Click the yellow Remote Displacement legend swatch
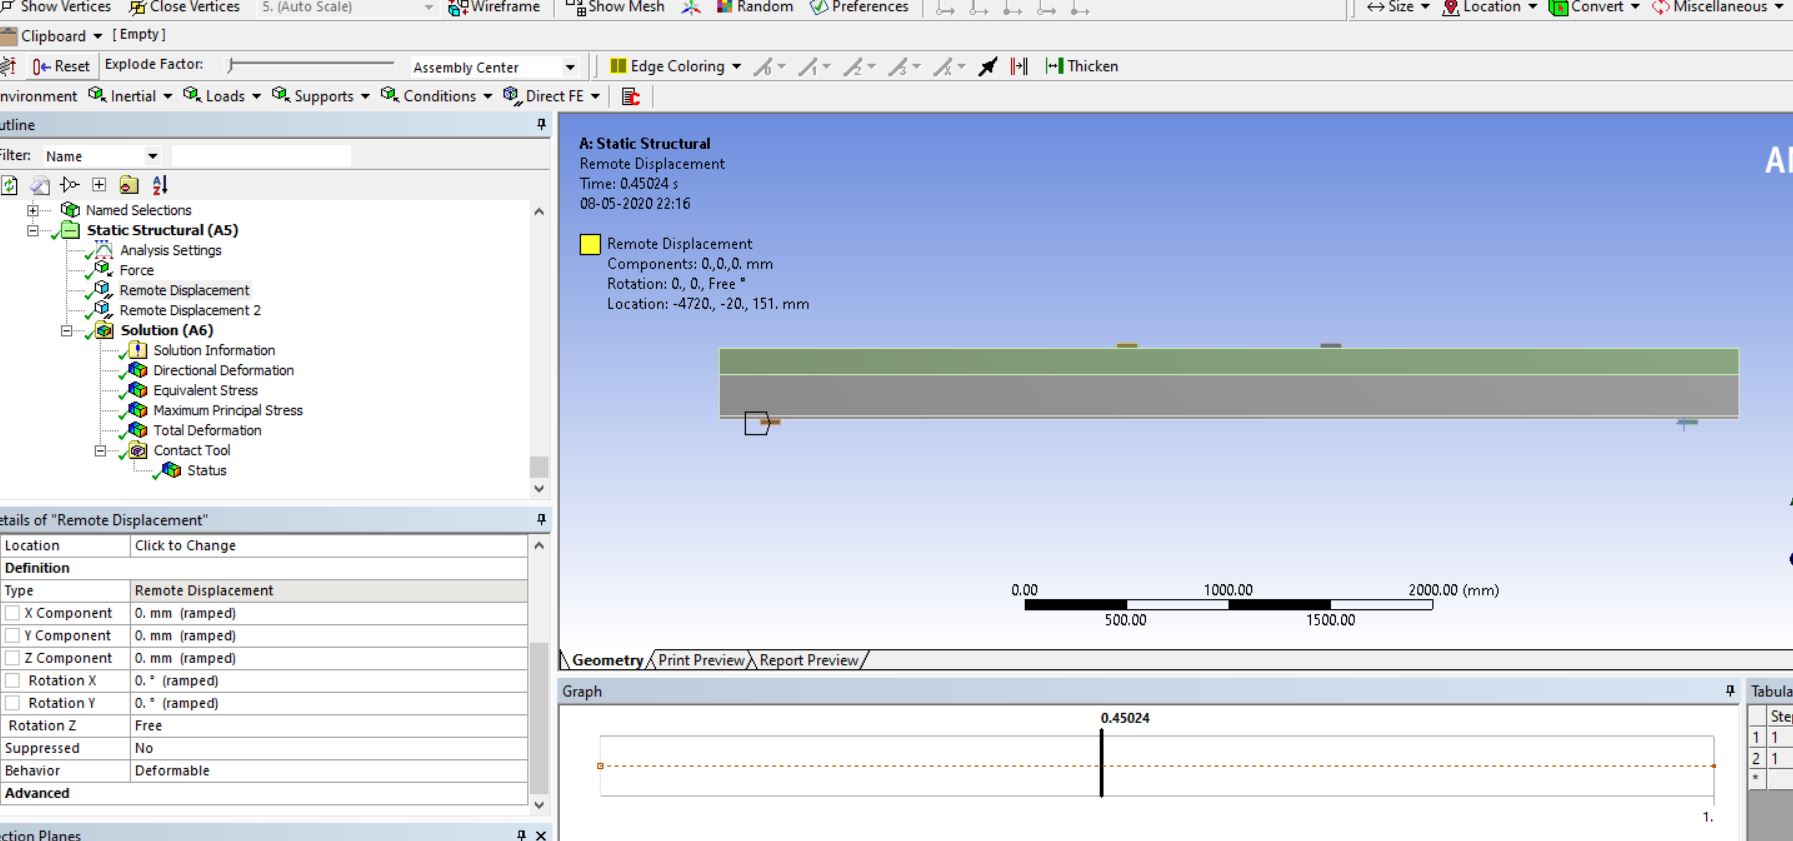 [590, 244]
